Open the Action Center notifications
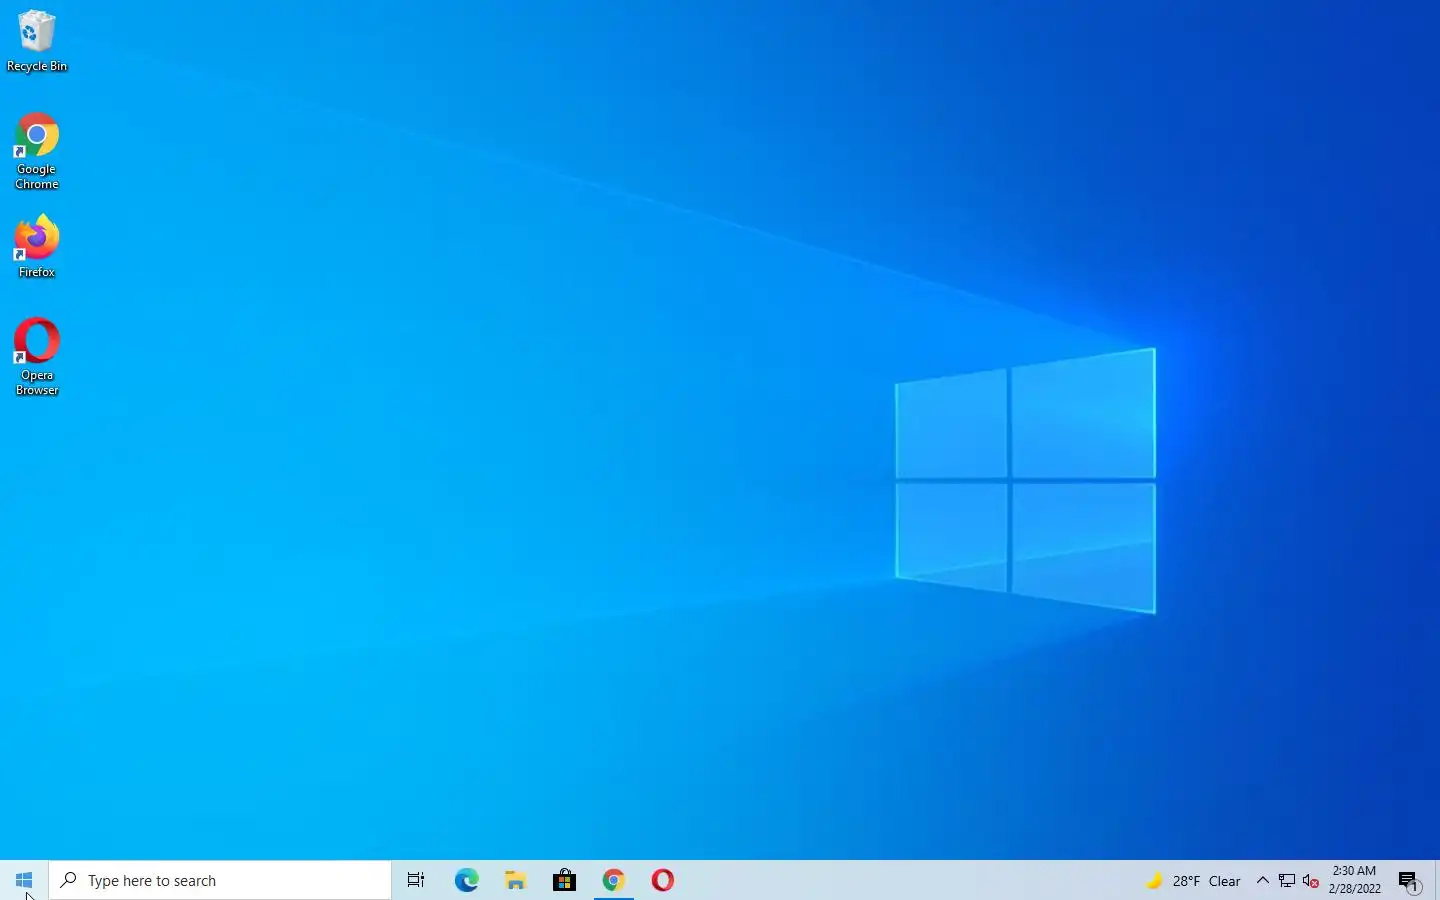The width and height of the screenshot is (1440, 900). coord(1409,881)
